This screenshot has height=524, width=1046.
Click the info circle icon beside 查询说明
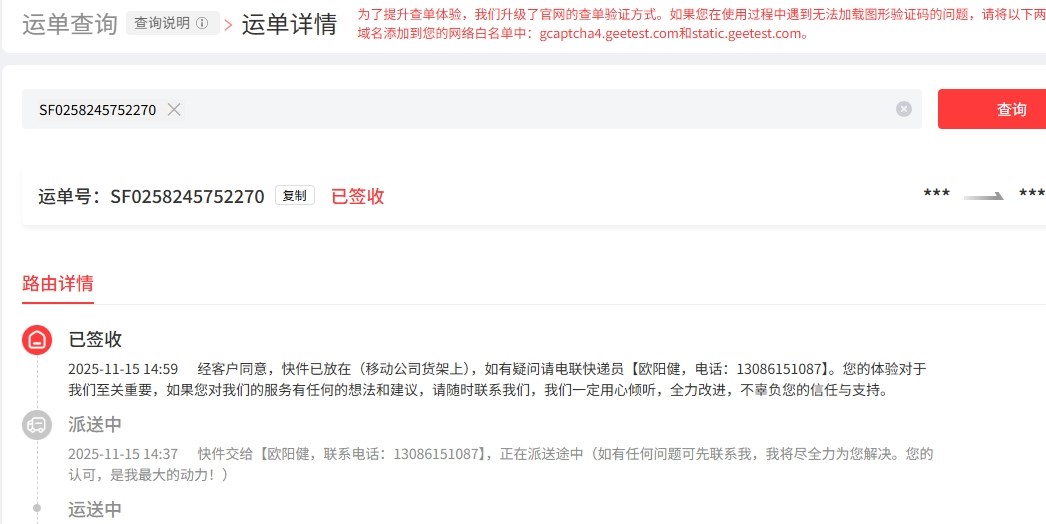pos(202,24)
